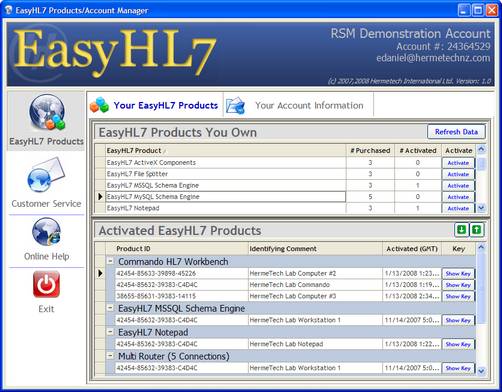The width and height of the screenshot is (502, 392).
Task: Click the green up-arrow collapse-all icon
Action: pos(477,230)
